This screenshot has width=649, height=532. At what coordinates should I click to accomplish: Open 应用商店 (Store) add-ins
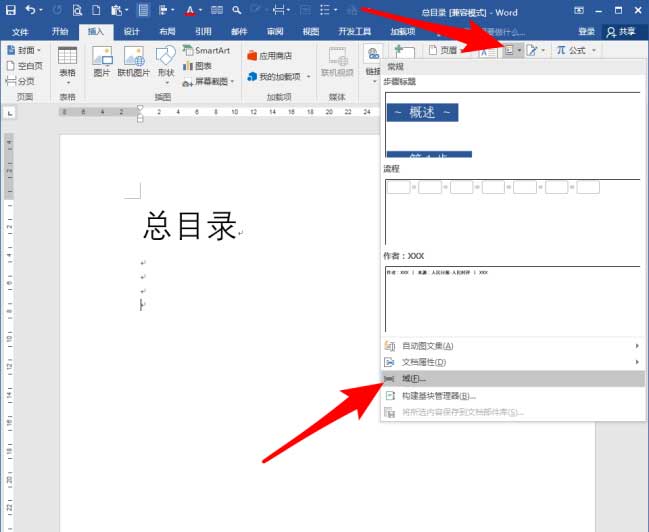[x=269, y=55]
